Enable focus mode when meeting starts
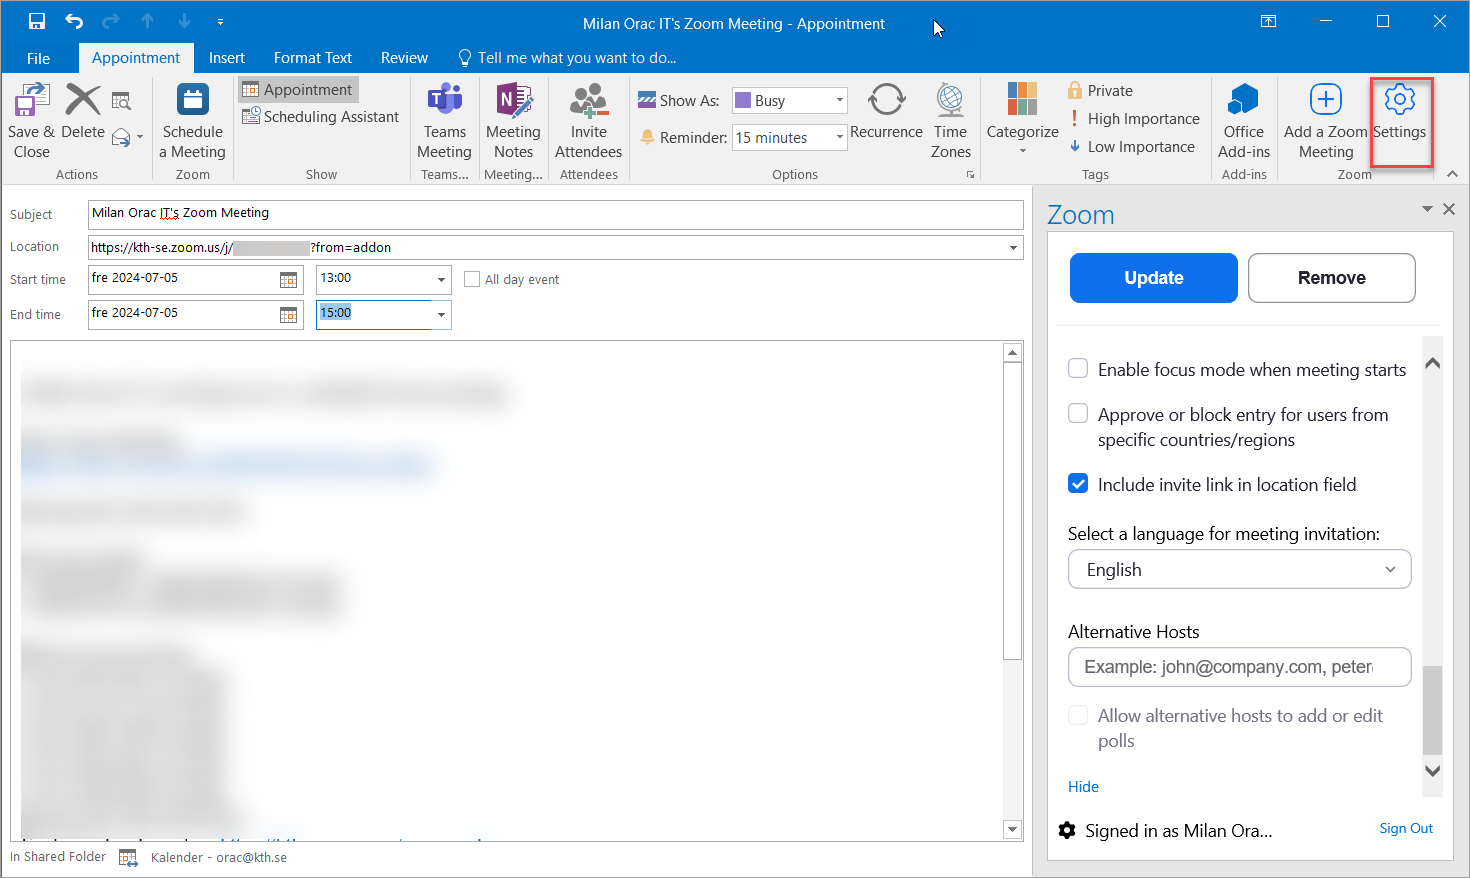Image resolution: width=1470 pixels, height=878 pixels. [1078, 368]
